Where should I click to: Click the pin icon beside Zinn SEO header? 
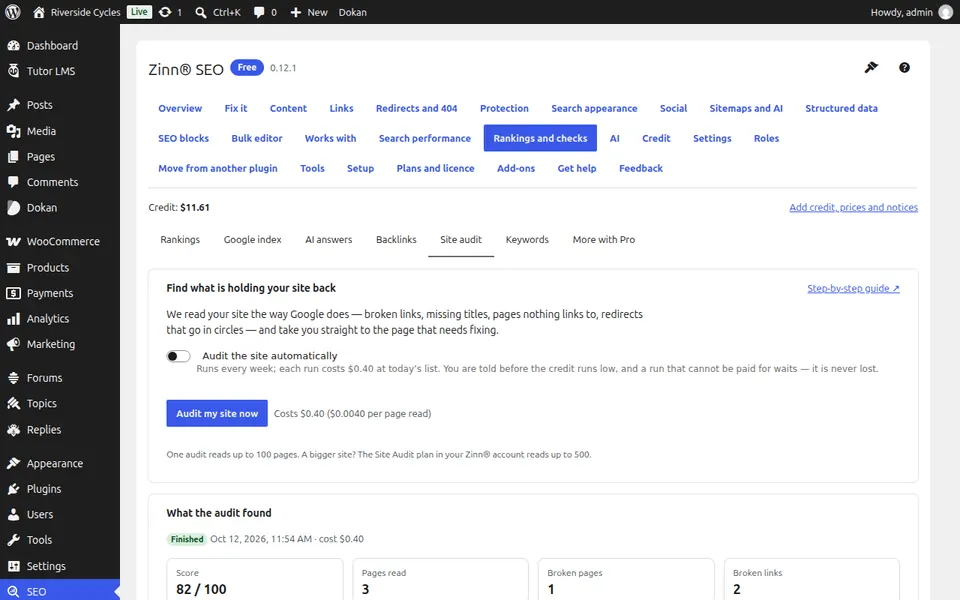[871, 67]
